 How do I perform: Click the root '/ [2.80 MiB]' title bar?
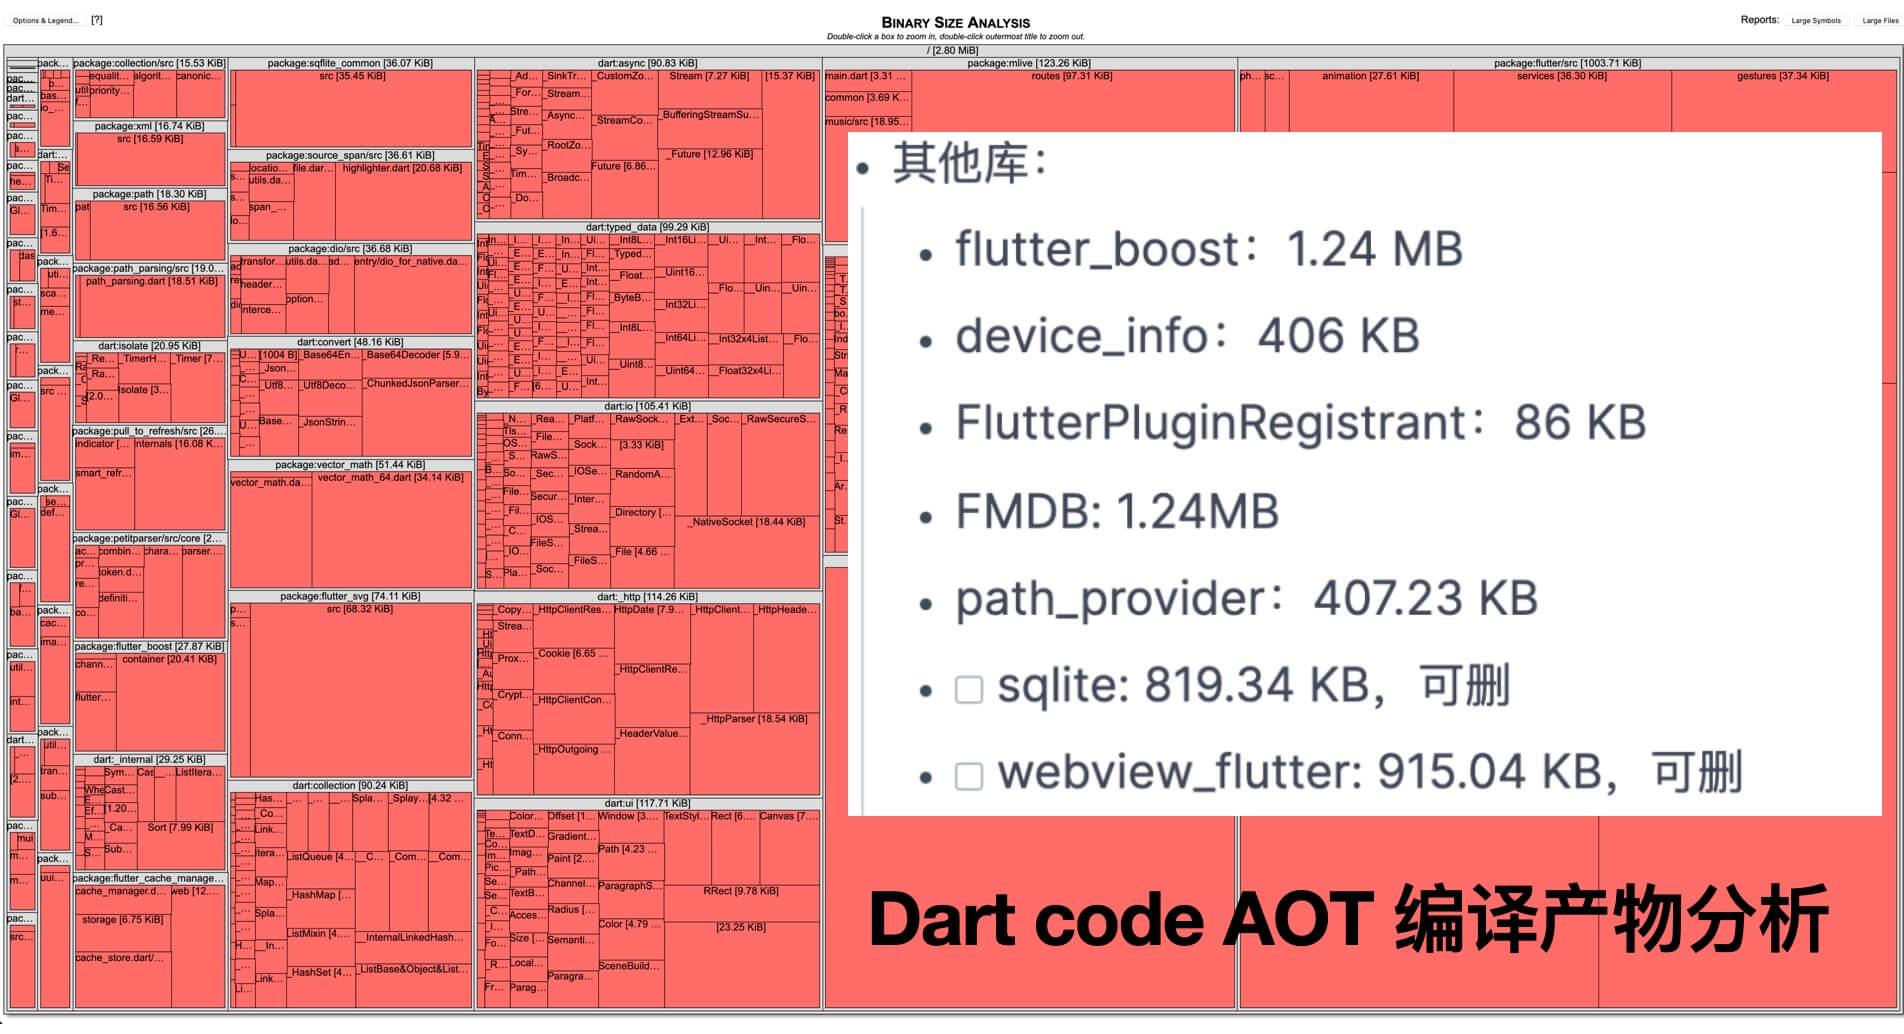point(952,50)
